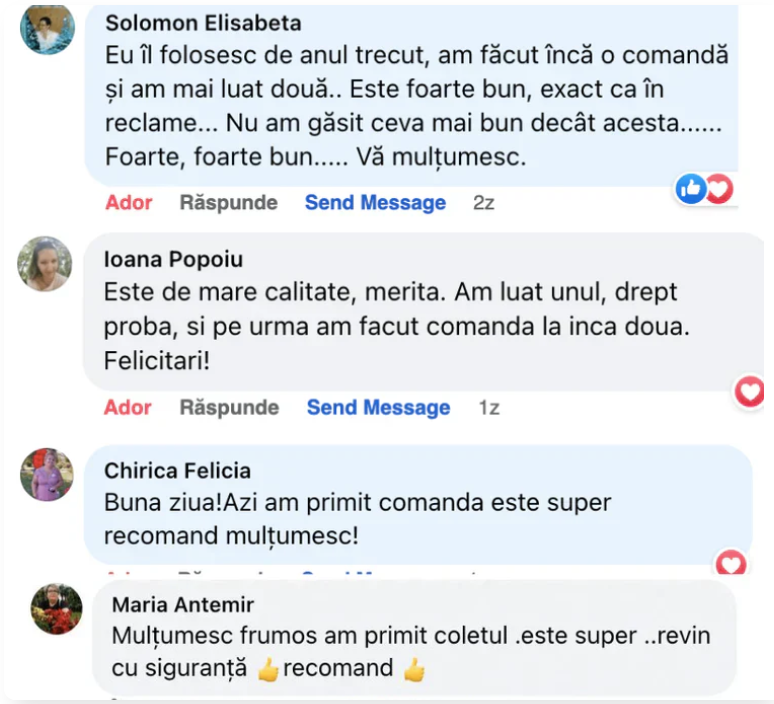This screenshot has height=704, width=774.
Task: Click the Chirica Felicia name link
Action: 178,471
